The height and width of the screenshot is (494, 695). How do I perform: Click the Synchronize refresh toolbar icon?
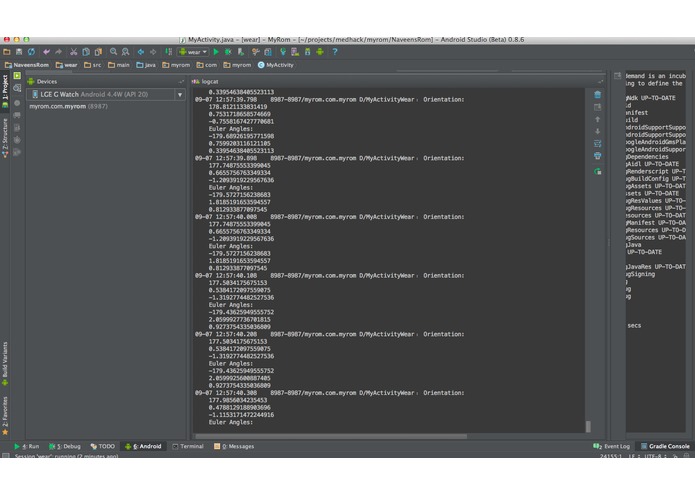coord(31,52)
